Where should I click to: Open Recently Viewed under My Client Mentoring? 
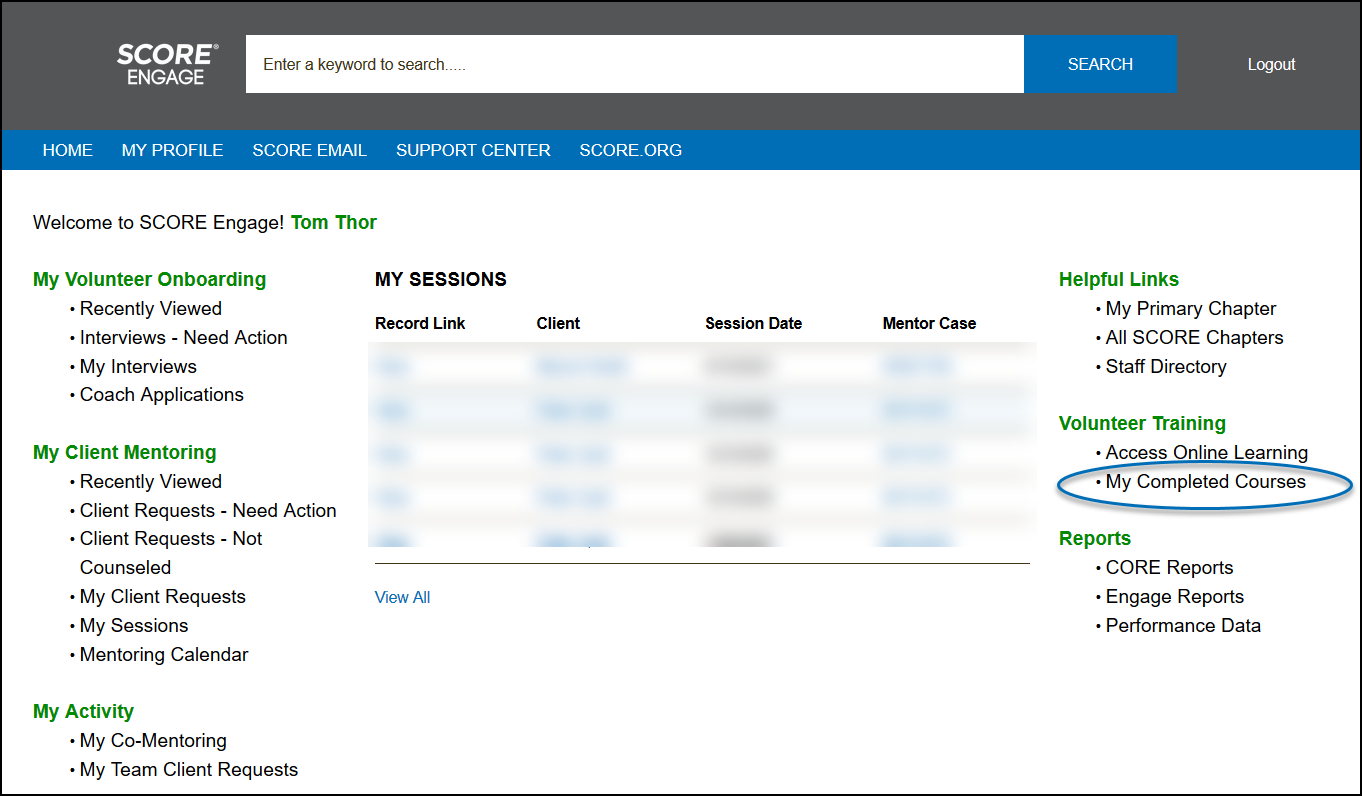(x=151, y=482)
